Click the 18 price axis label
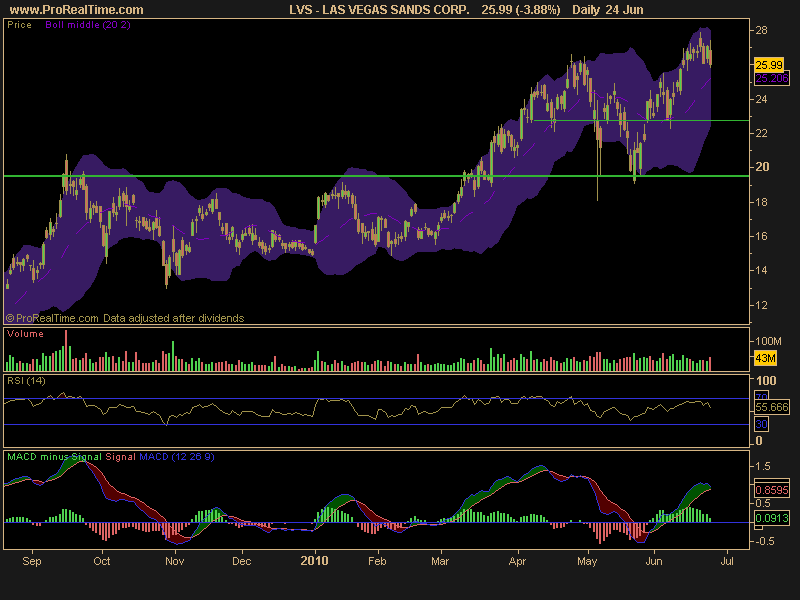The image size is (800, 600). click(x=761, y=202)
